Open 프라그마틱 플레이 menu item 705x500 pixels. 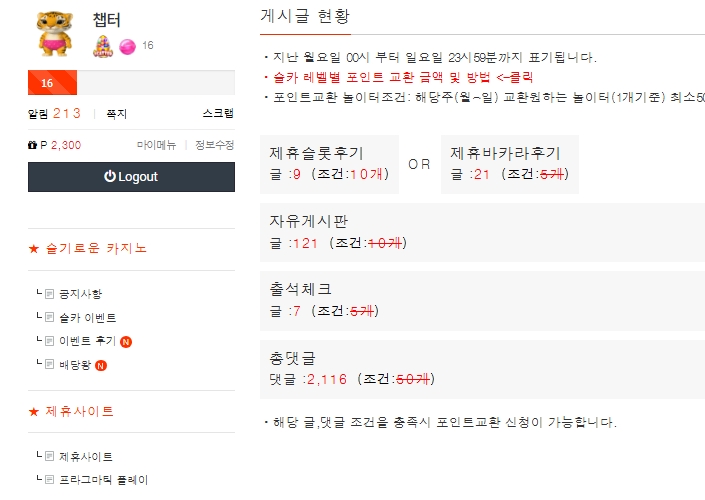(103, 480)
